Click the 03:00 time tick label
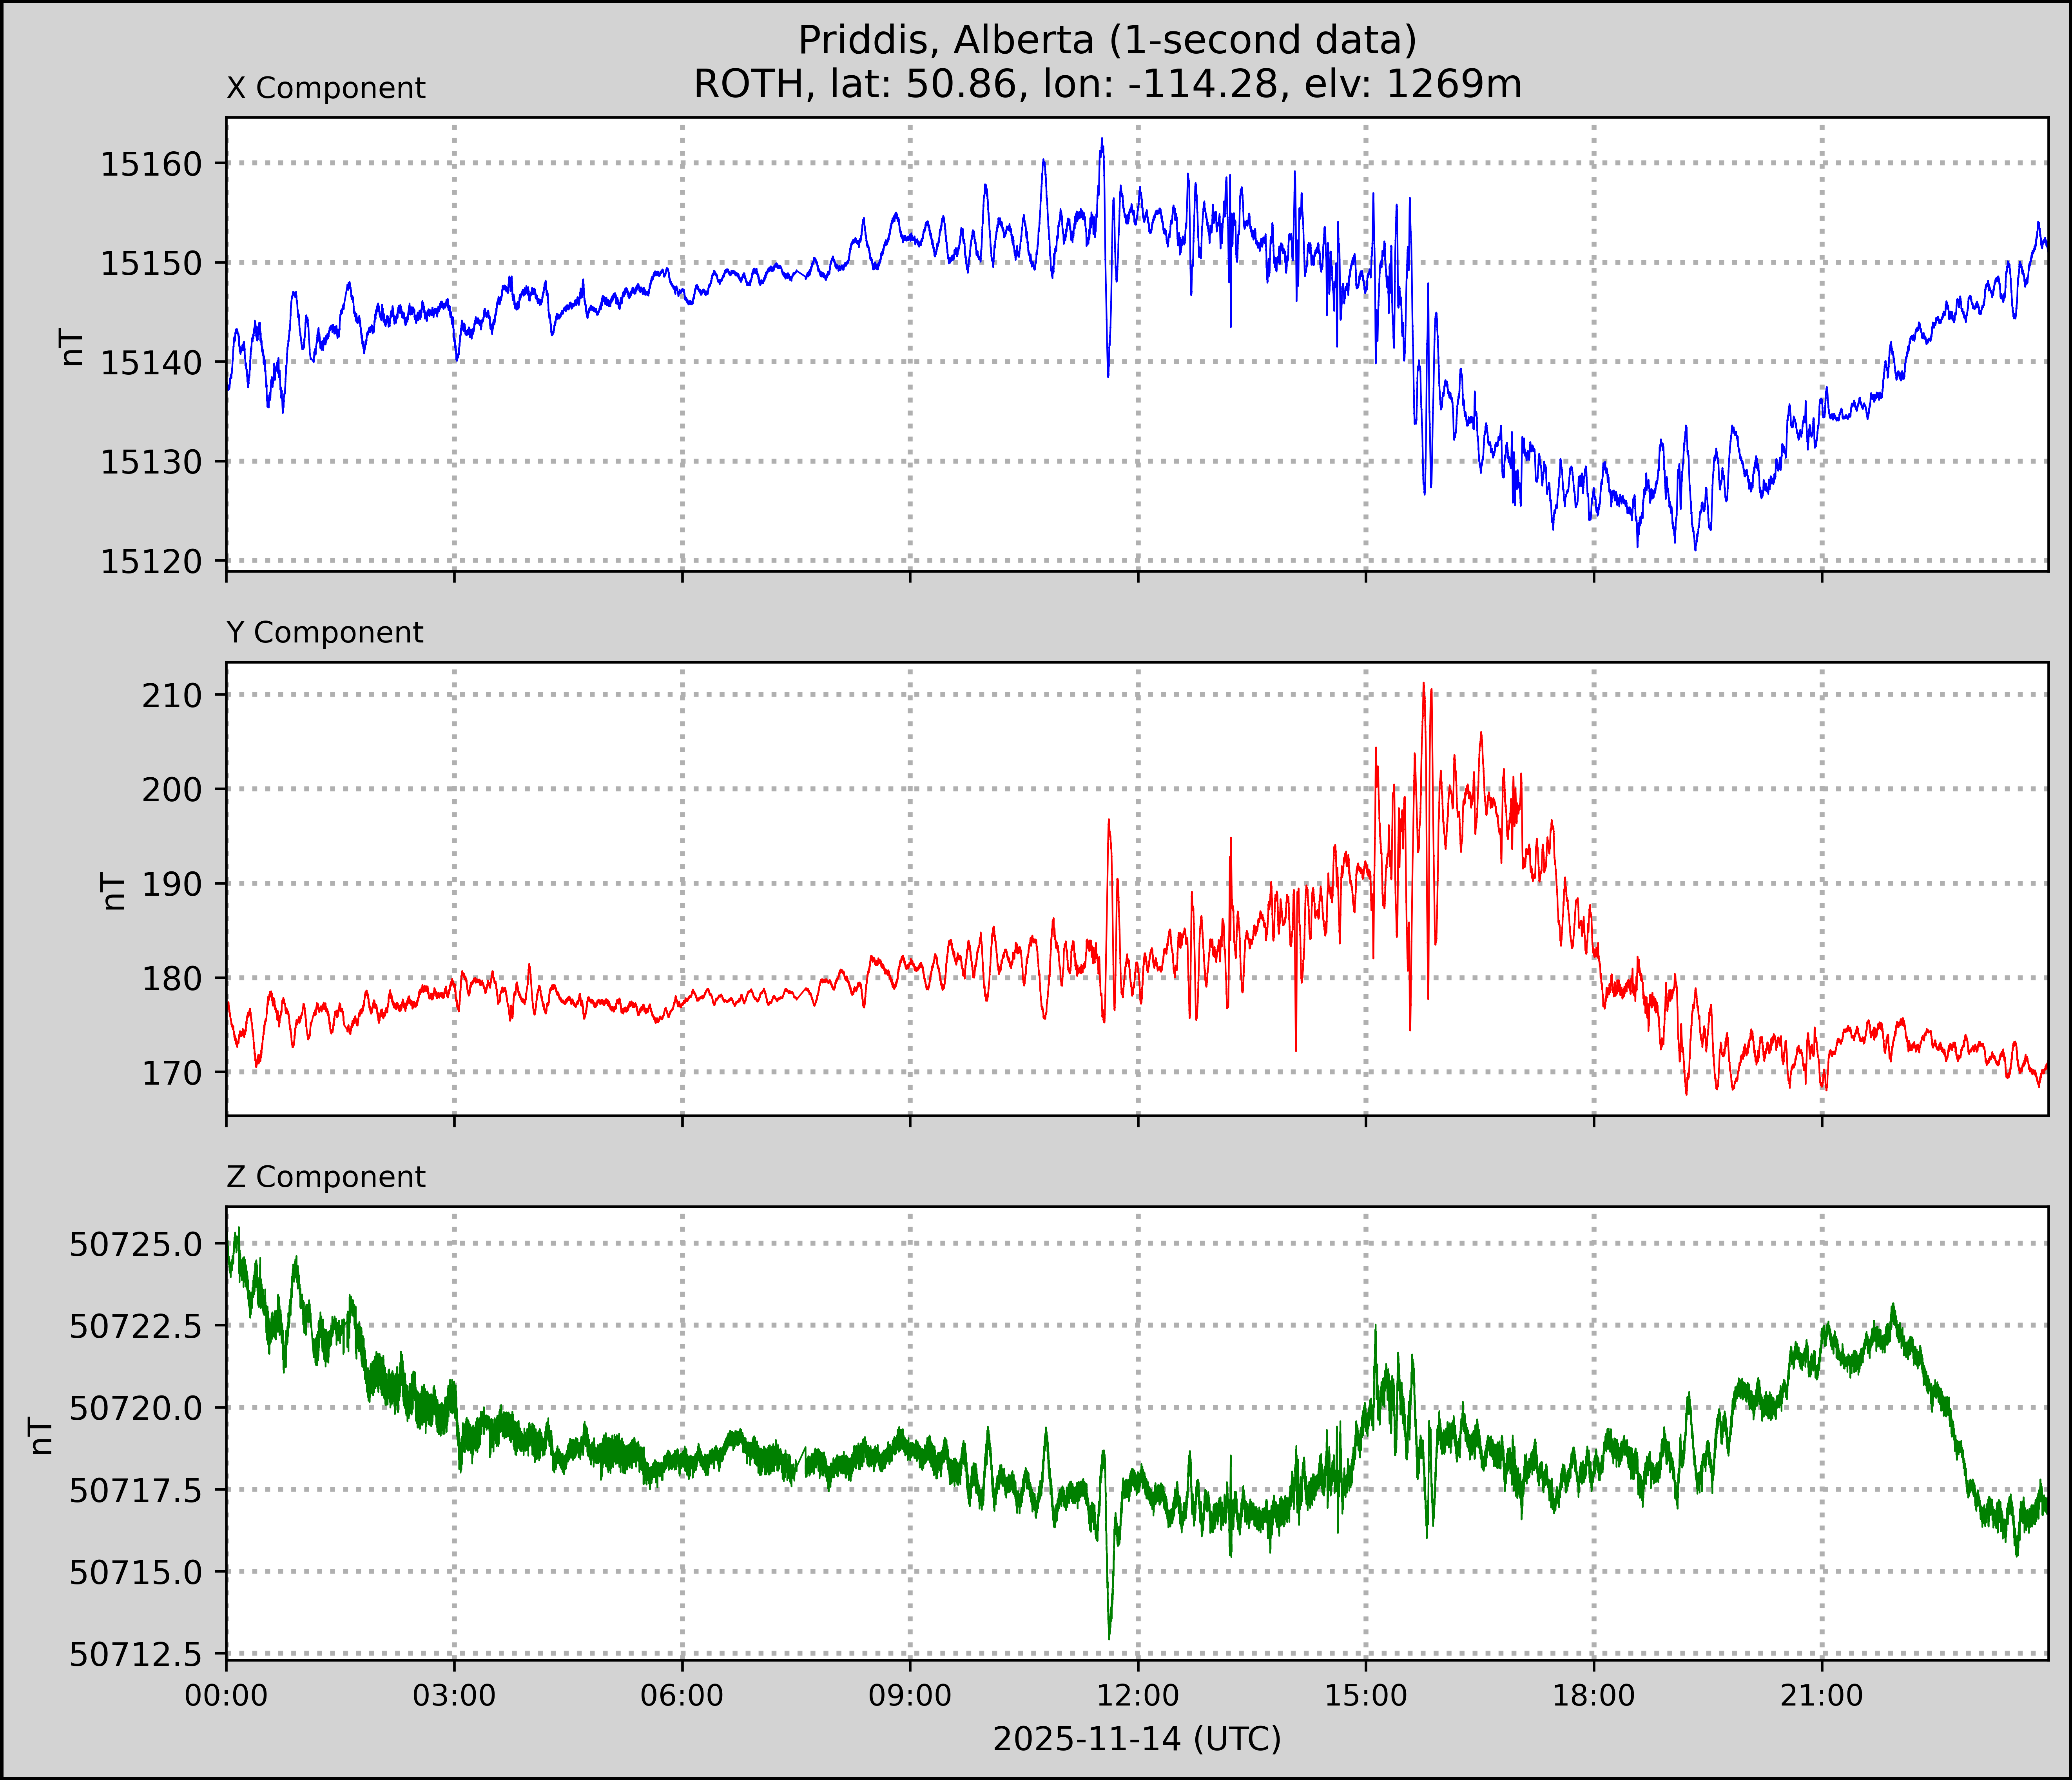Screen dimensions: 2072x1780 [454, 1696]
